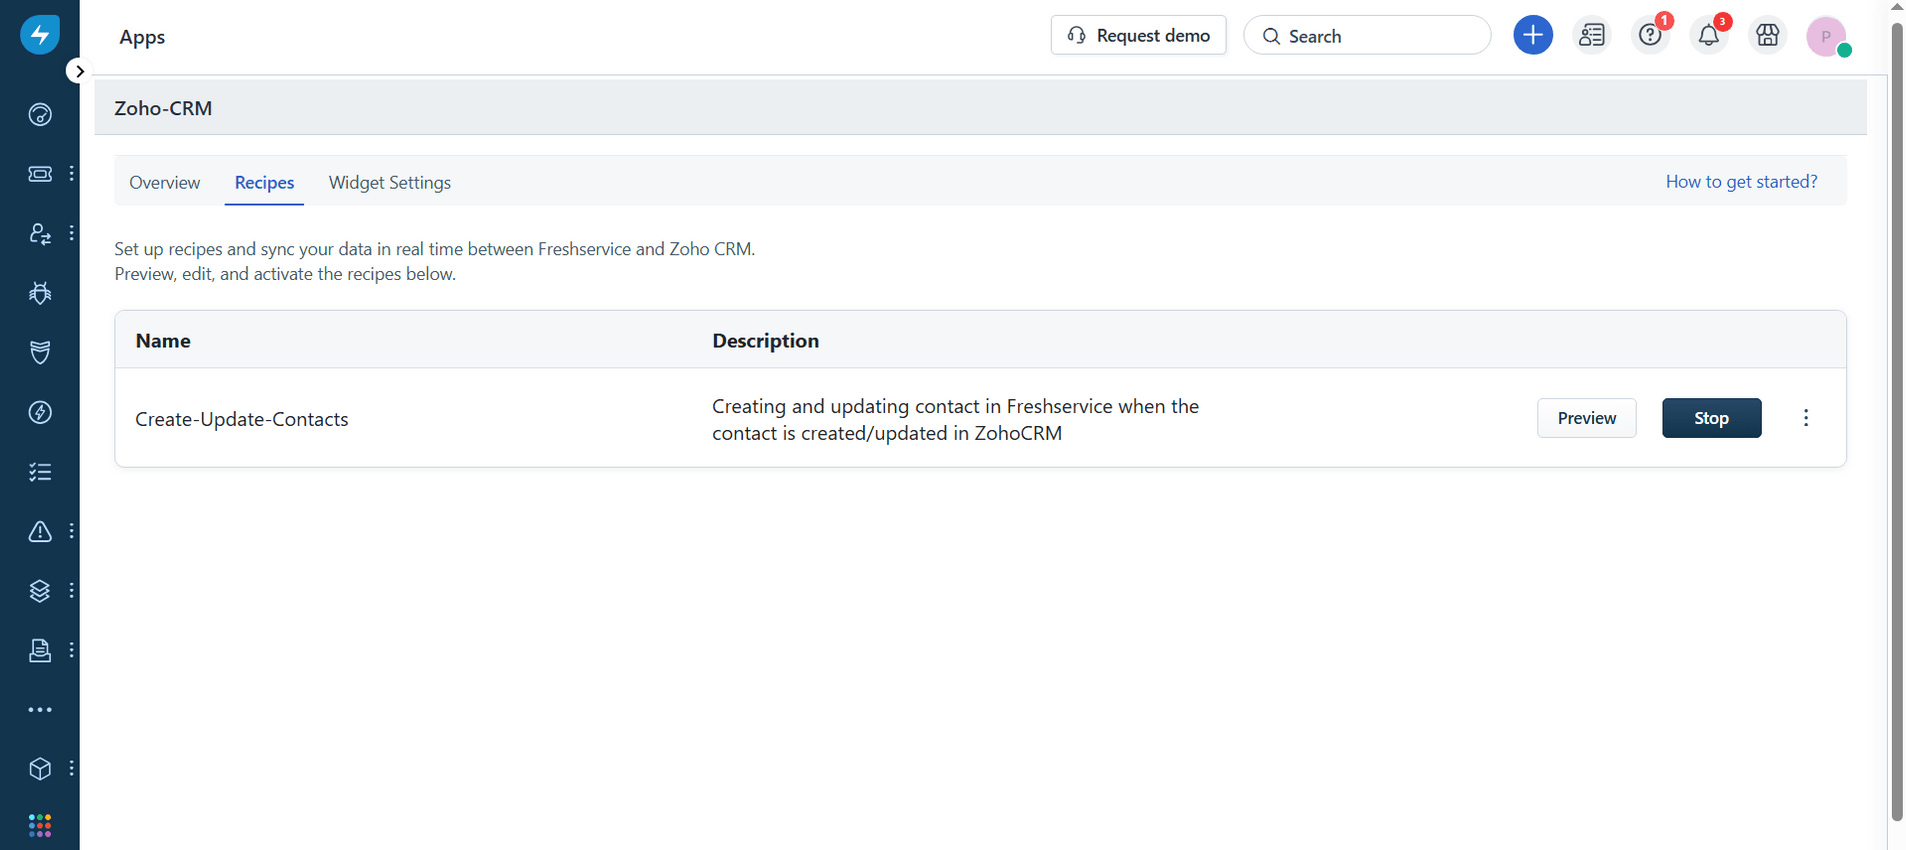Click the Description column header

tap(765, 340)
